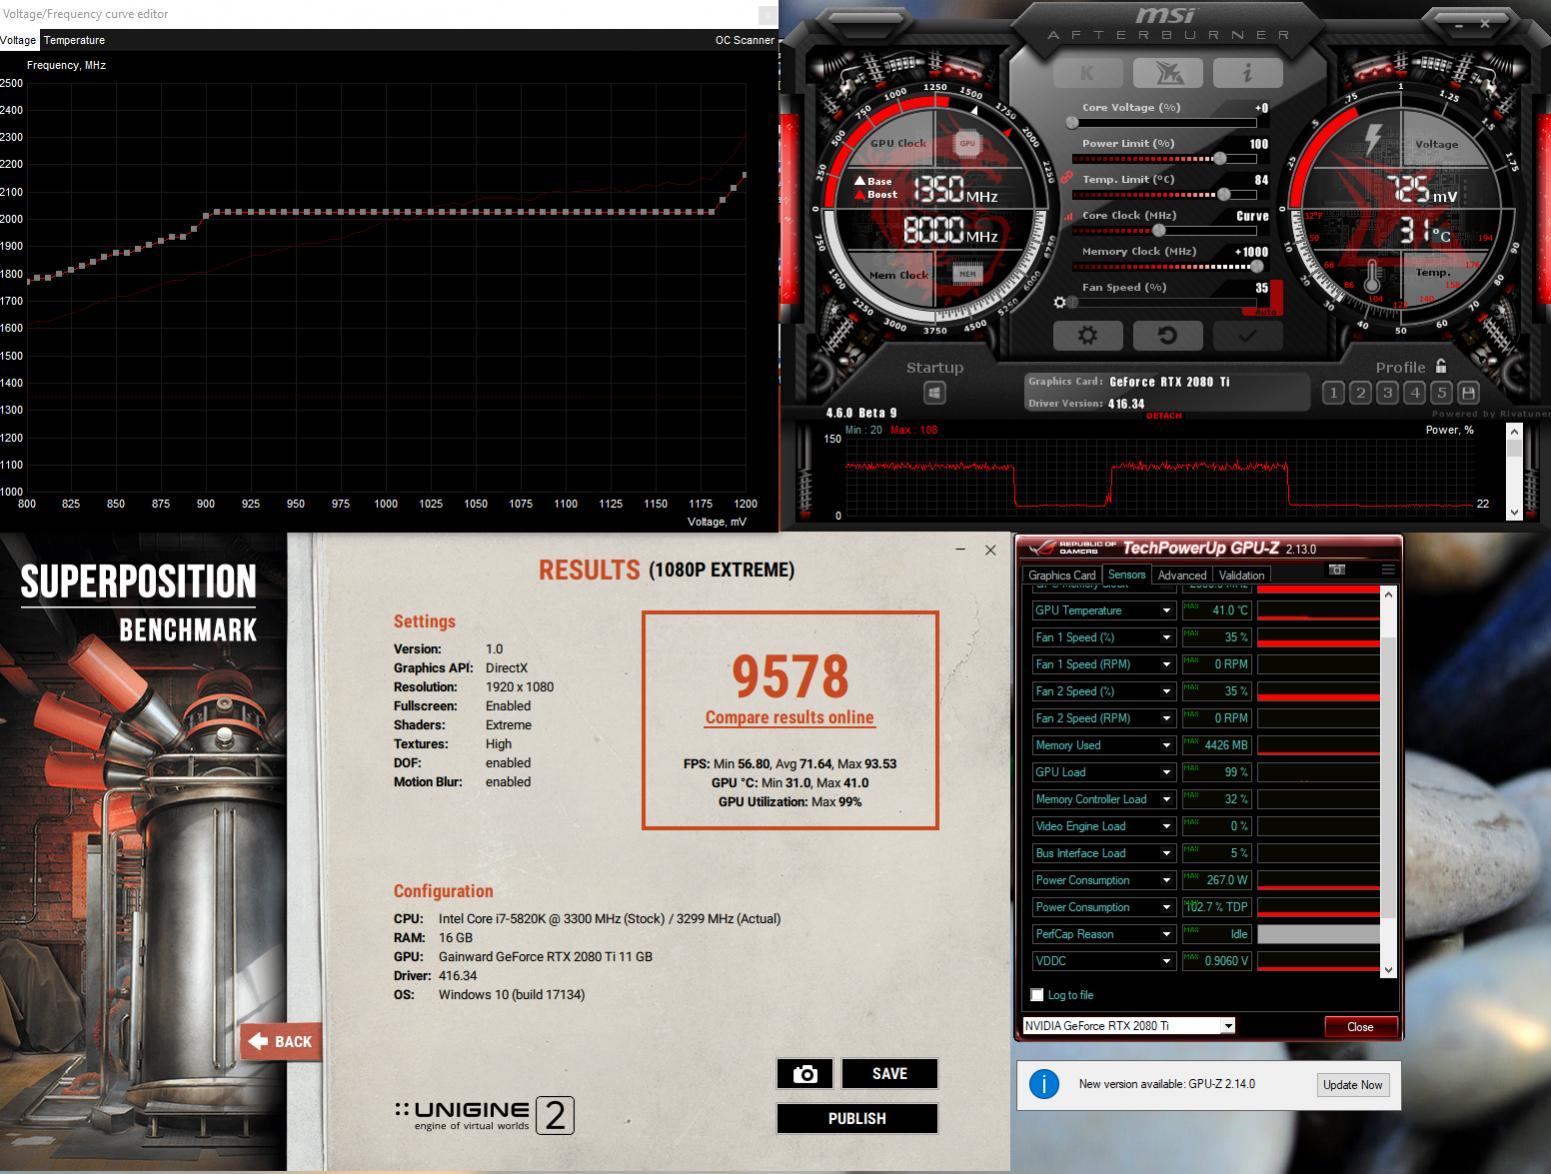
Task: Select Afterburner profile slot 2
Action: [x=1360, y=393]
